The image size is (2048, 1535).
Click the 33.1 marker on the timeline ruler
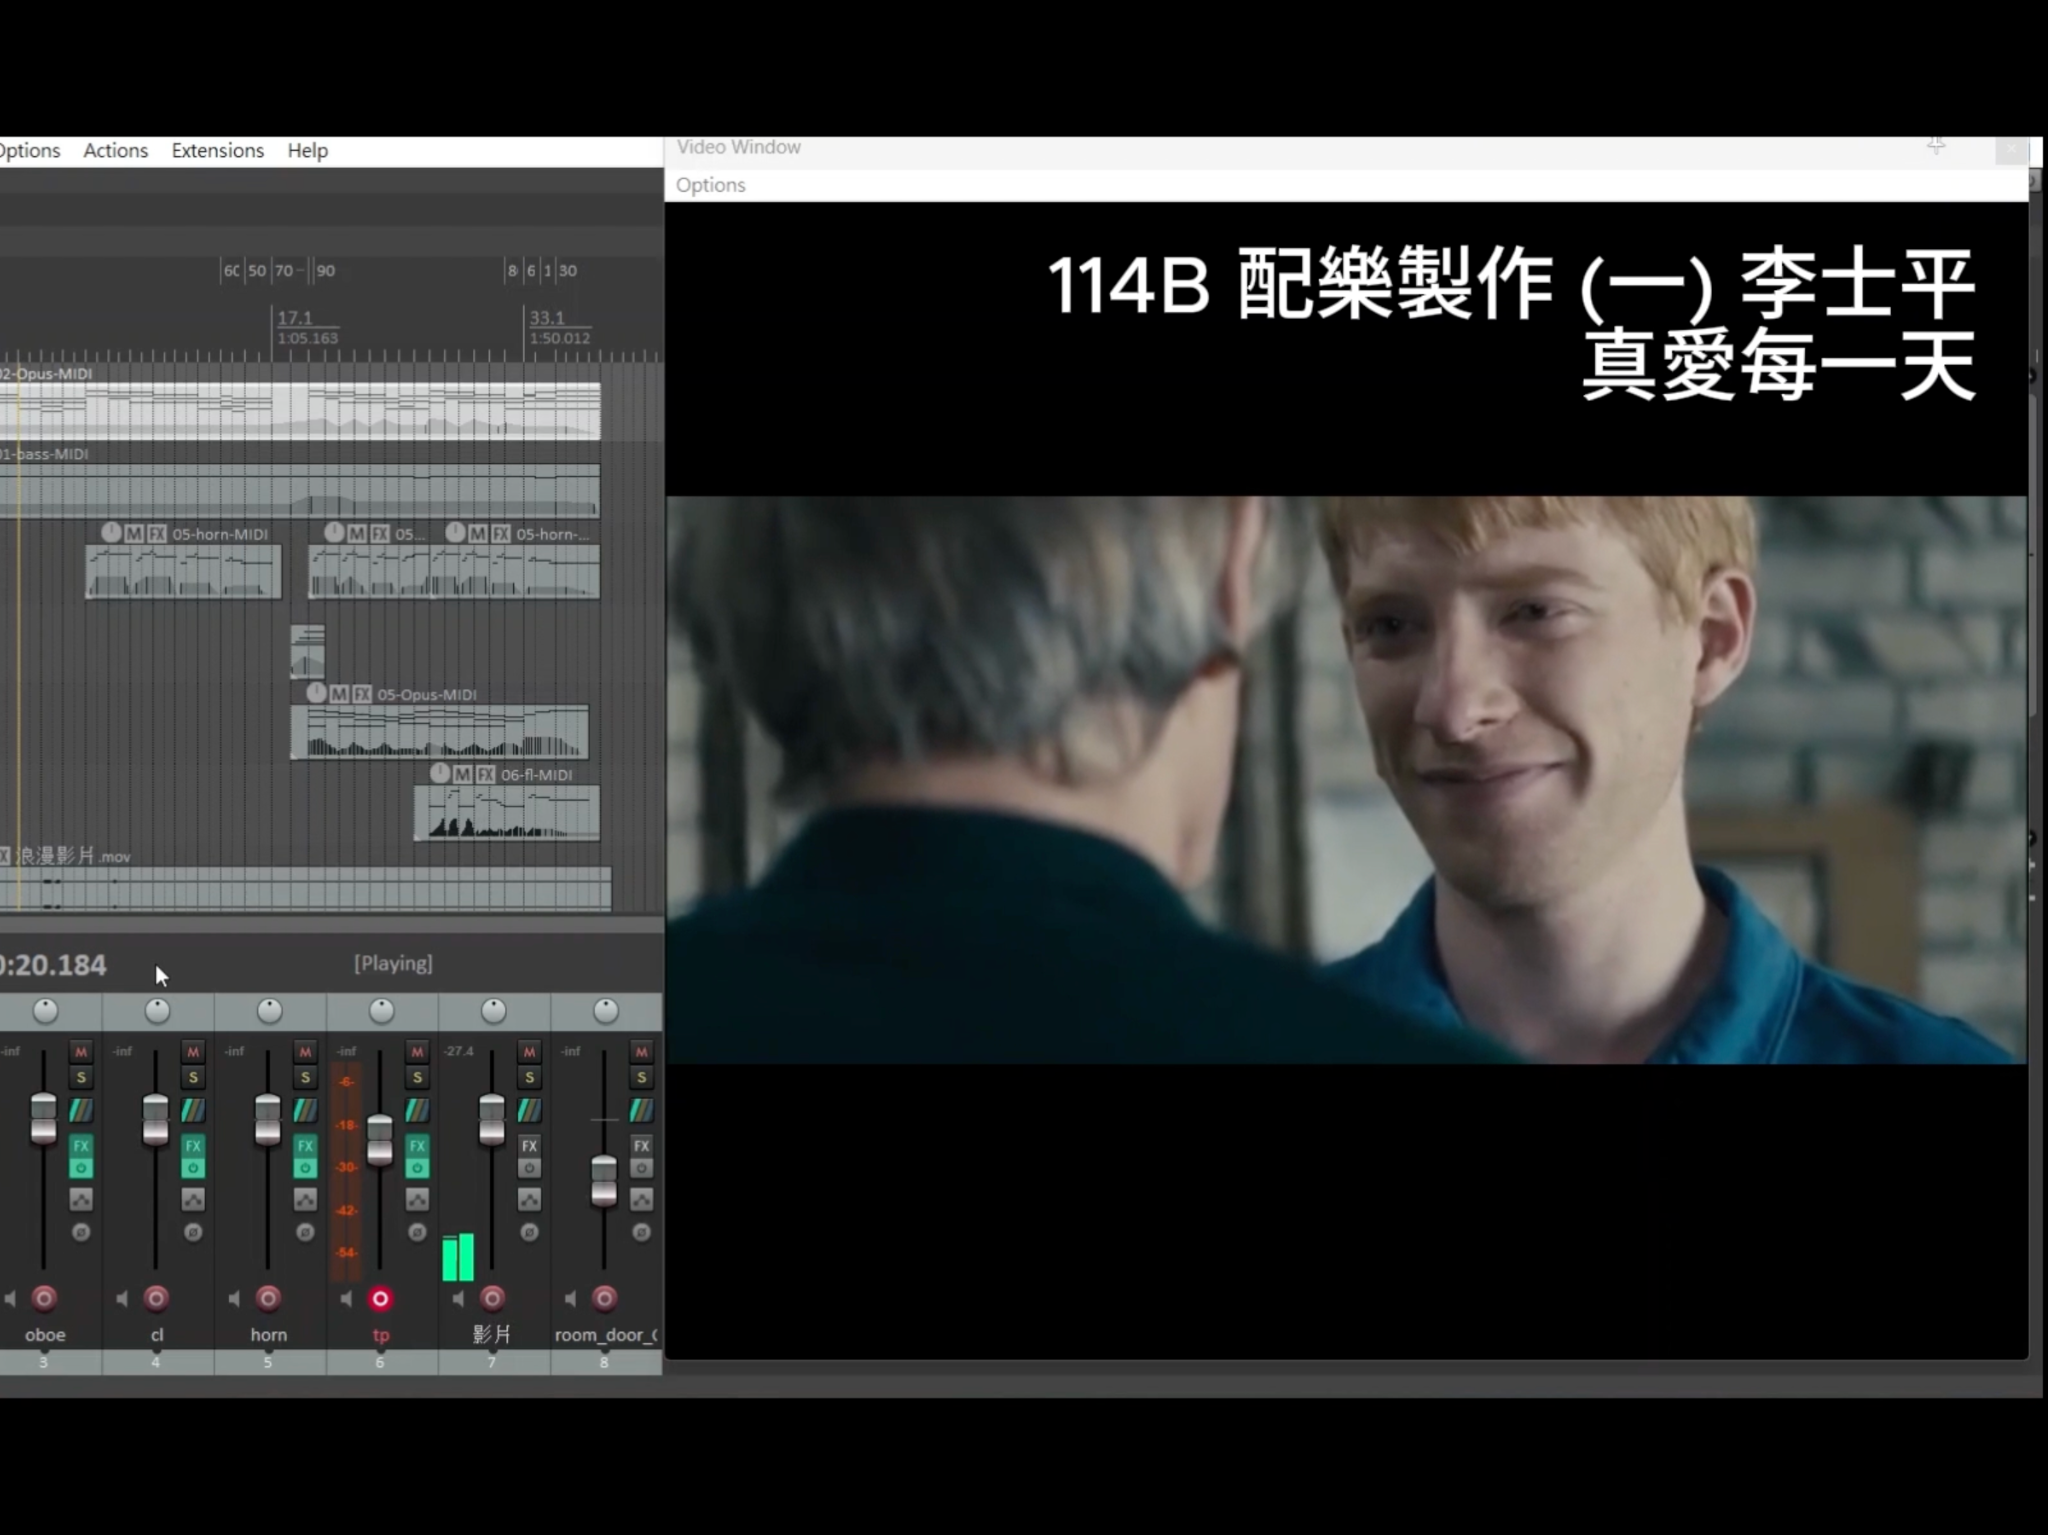point(547,317)
